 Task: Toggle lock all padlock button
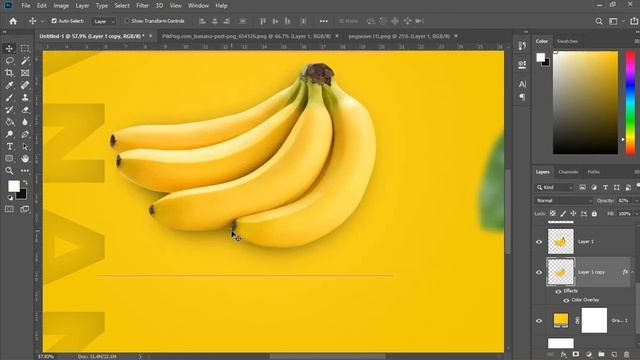pyautogui.click(x=594, y=213)
